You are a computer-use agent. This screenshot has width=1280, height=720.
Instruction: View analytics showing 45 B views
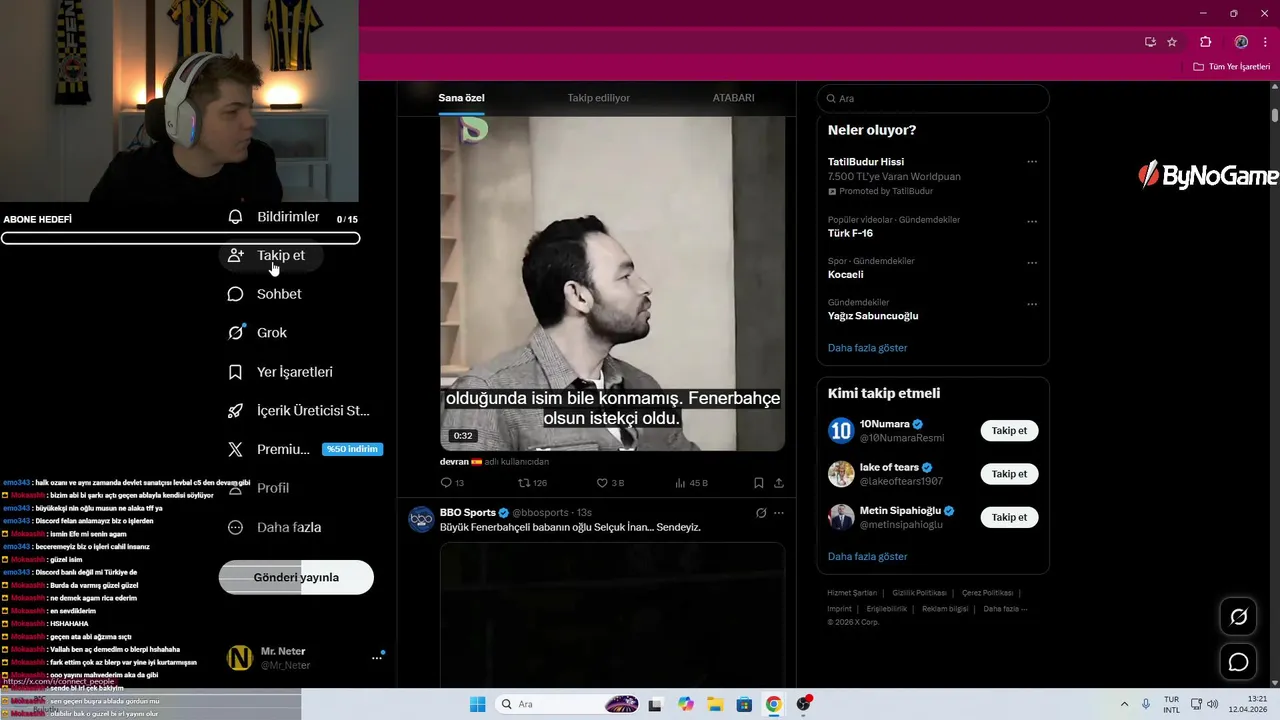pos(691,483)
